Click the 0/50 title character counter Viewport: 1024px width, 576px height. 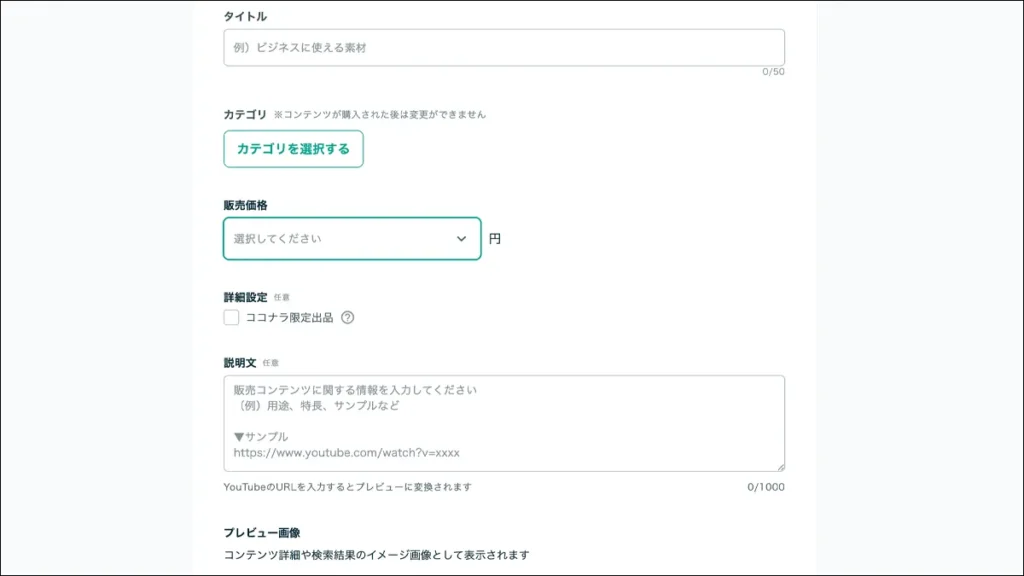(x=773, y=72)
